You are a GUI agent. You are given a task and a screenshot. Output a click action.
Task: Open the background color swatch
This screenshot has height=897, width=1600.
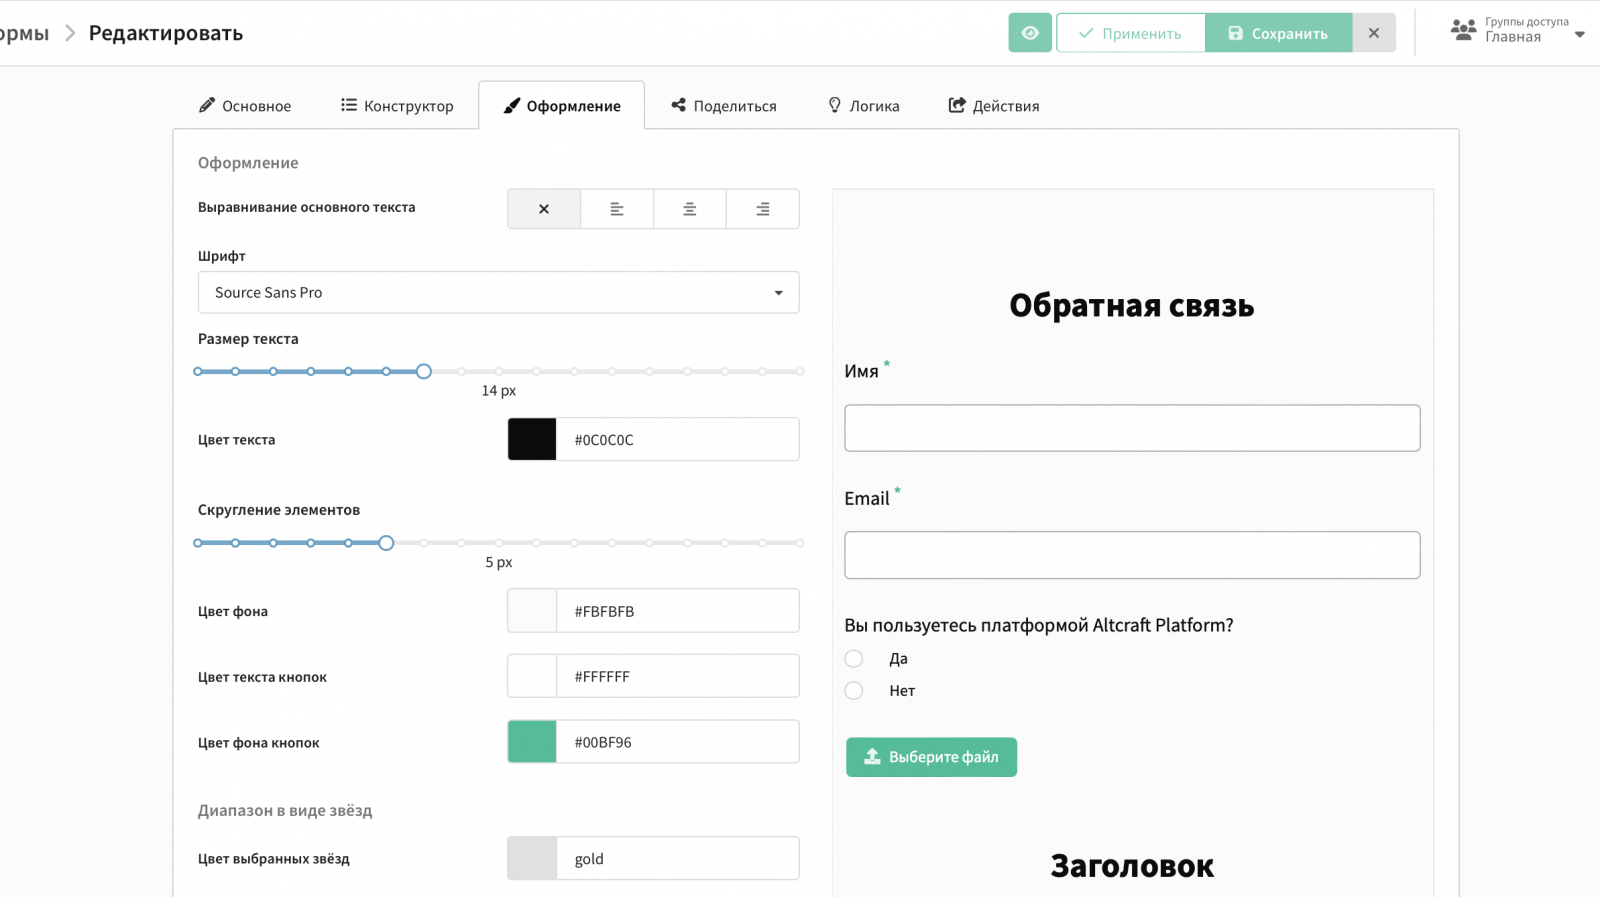coord(532,611)
